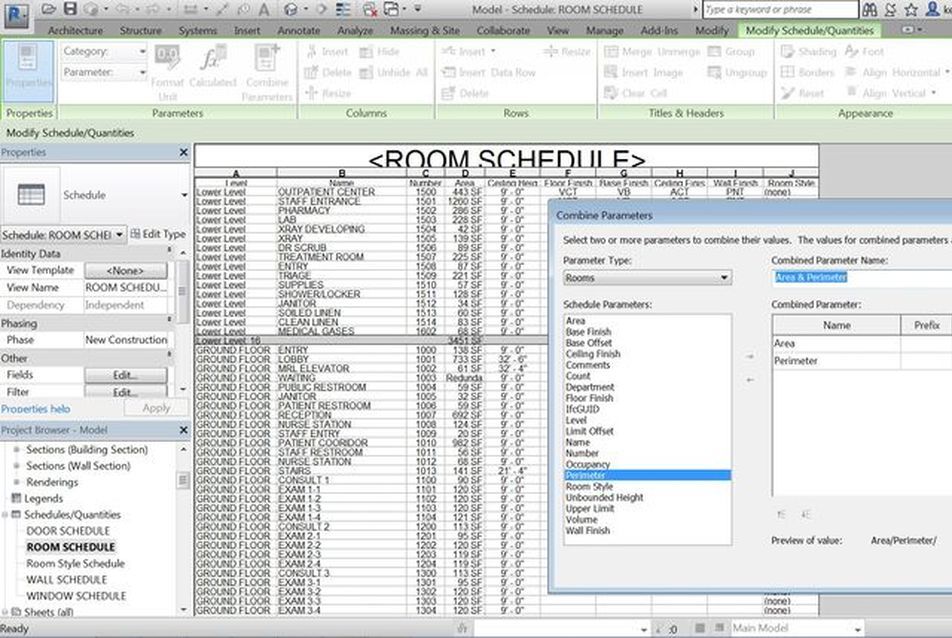The width and height of the screenshot is (952, 638).
Task: Click Edit Type in Properties panel
Action: click(x=158, y=234)
